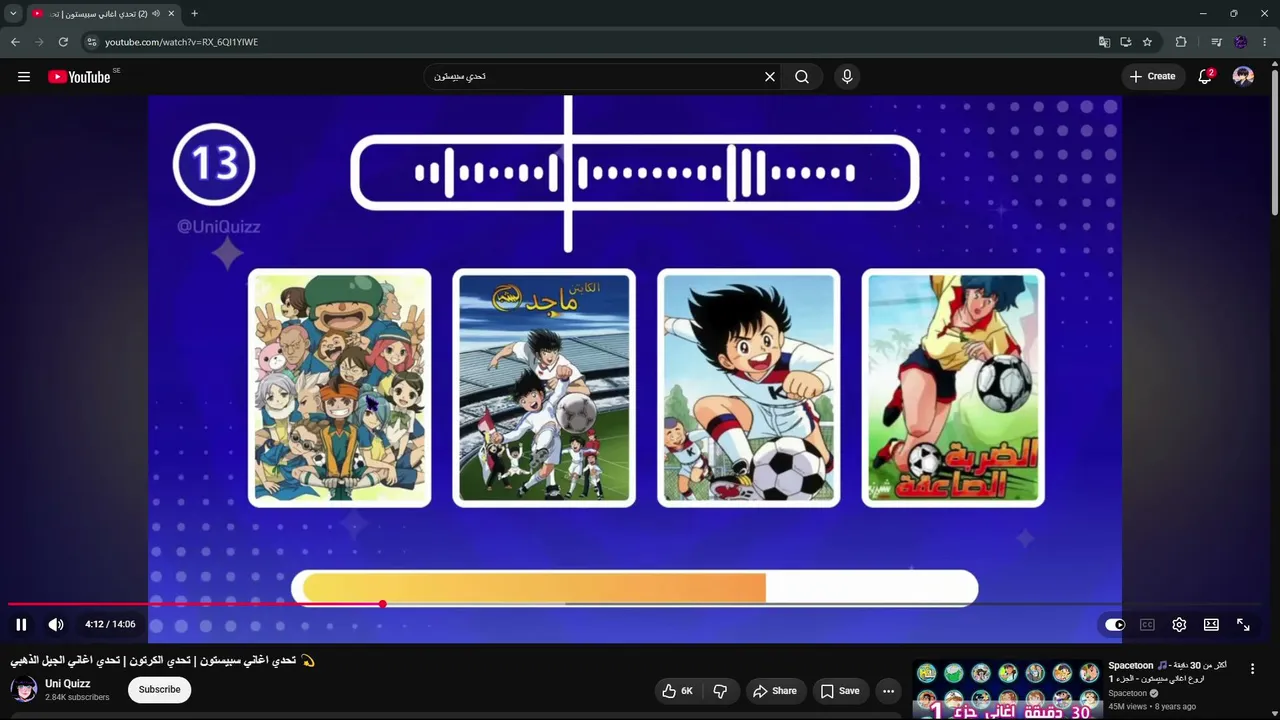Open the YouTube notifications bell
The image size is (1280, 720).
click(x=1205, y=77)
